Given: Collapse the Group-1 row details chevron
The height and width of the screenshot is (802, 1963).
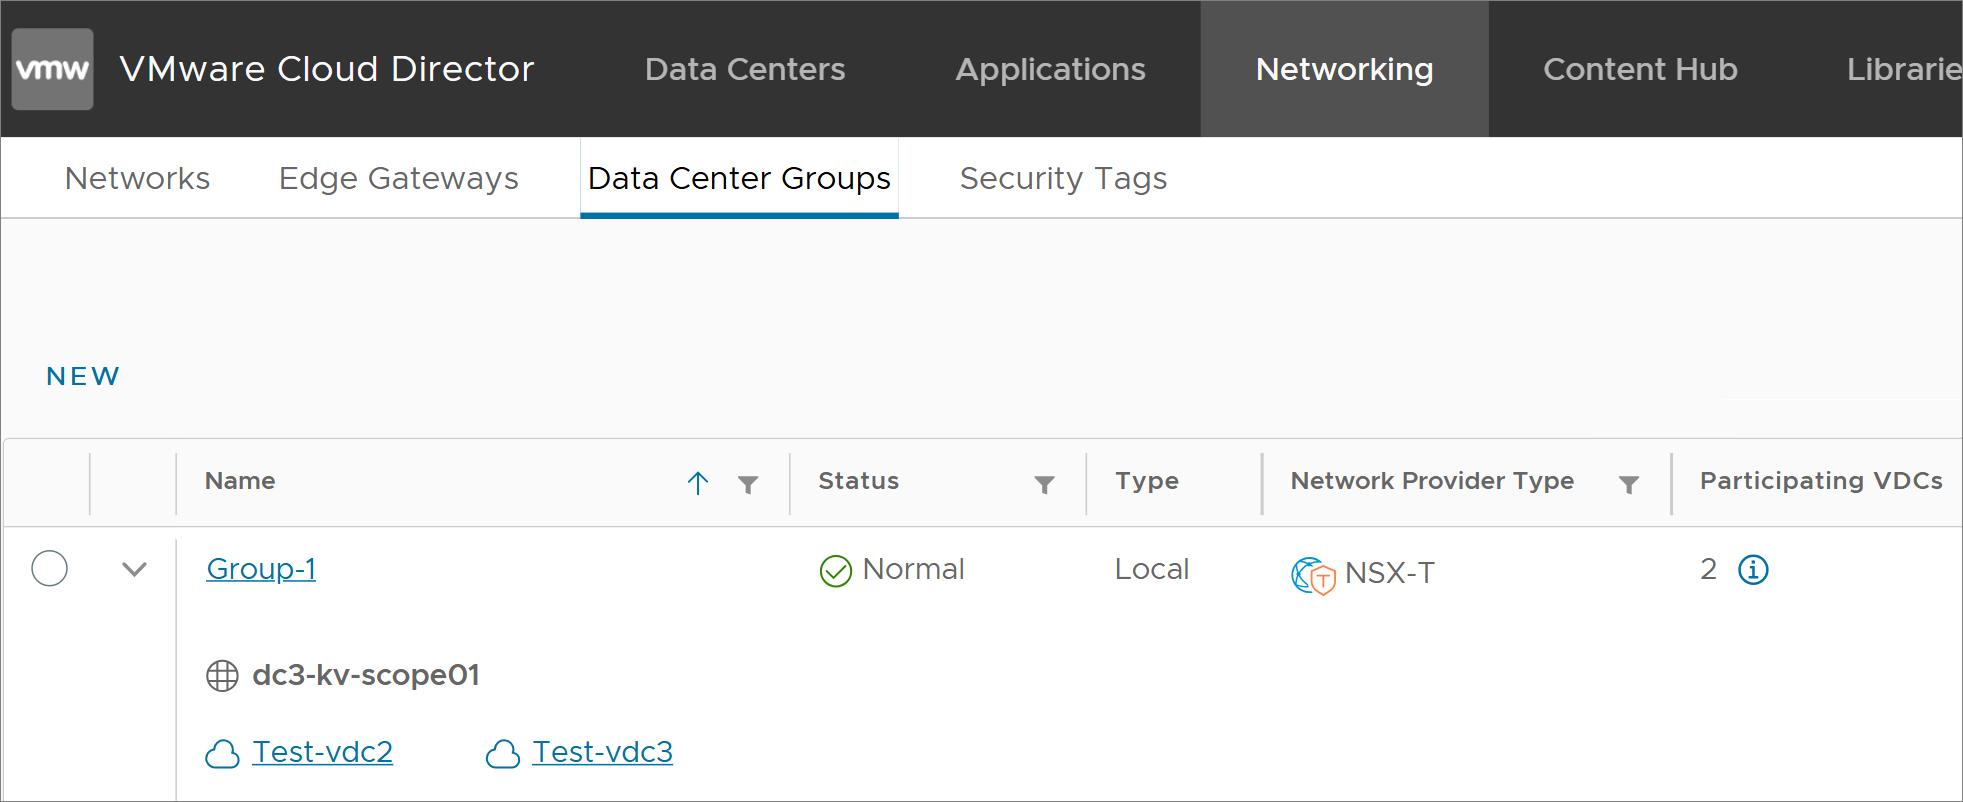Looking at the screenshot, I should 134,569.
